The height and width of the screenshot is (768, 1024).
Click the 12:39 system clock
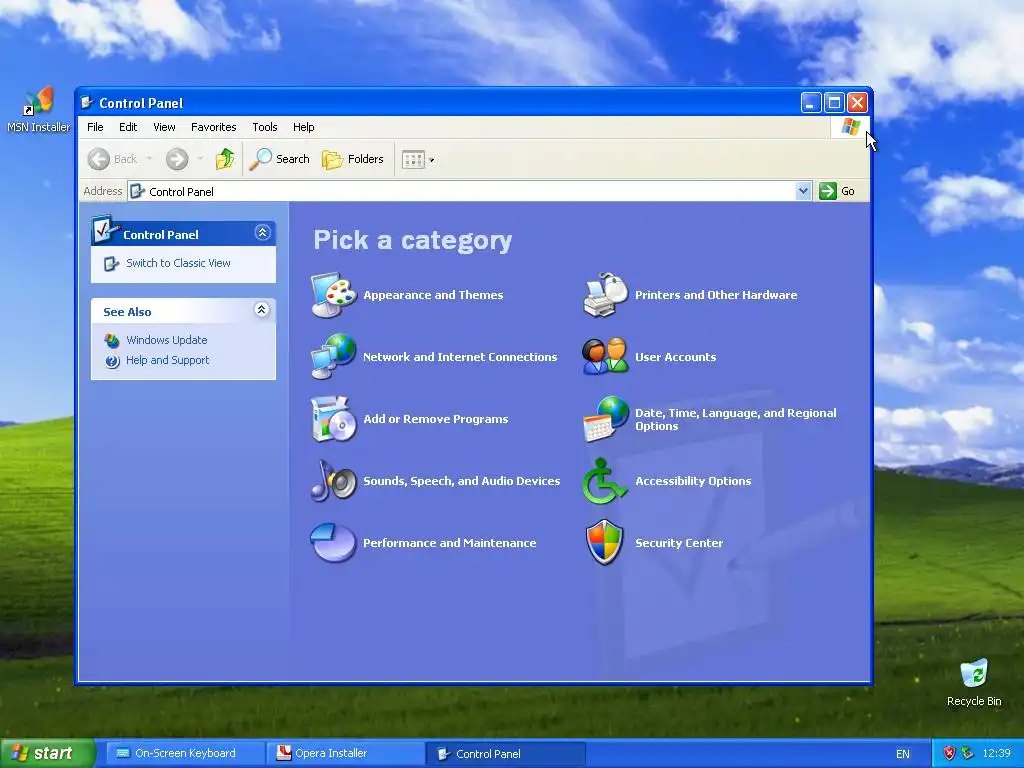[x=997, y=753]
